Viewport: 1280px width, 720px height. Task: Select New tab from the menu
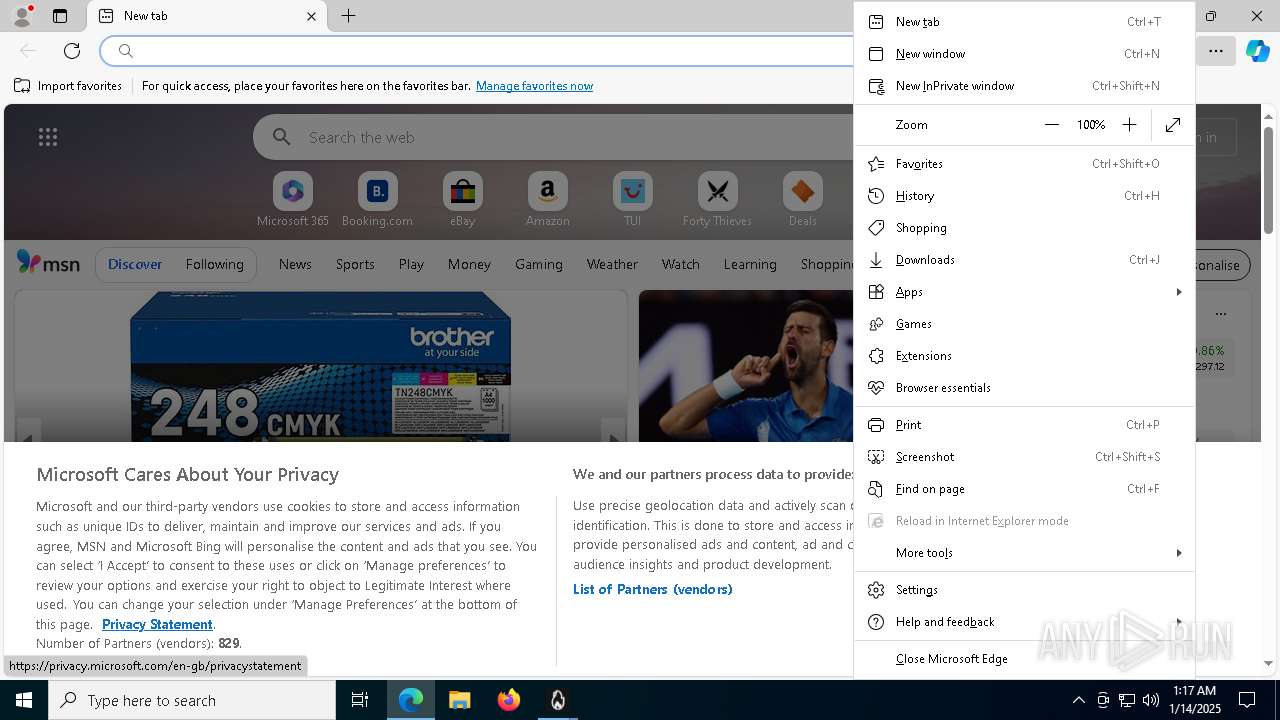point(1025,22)
